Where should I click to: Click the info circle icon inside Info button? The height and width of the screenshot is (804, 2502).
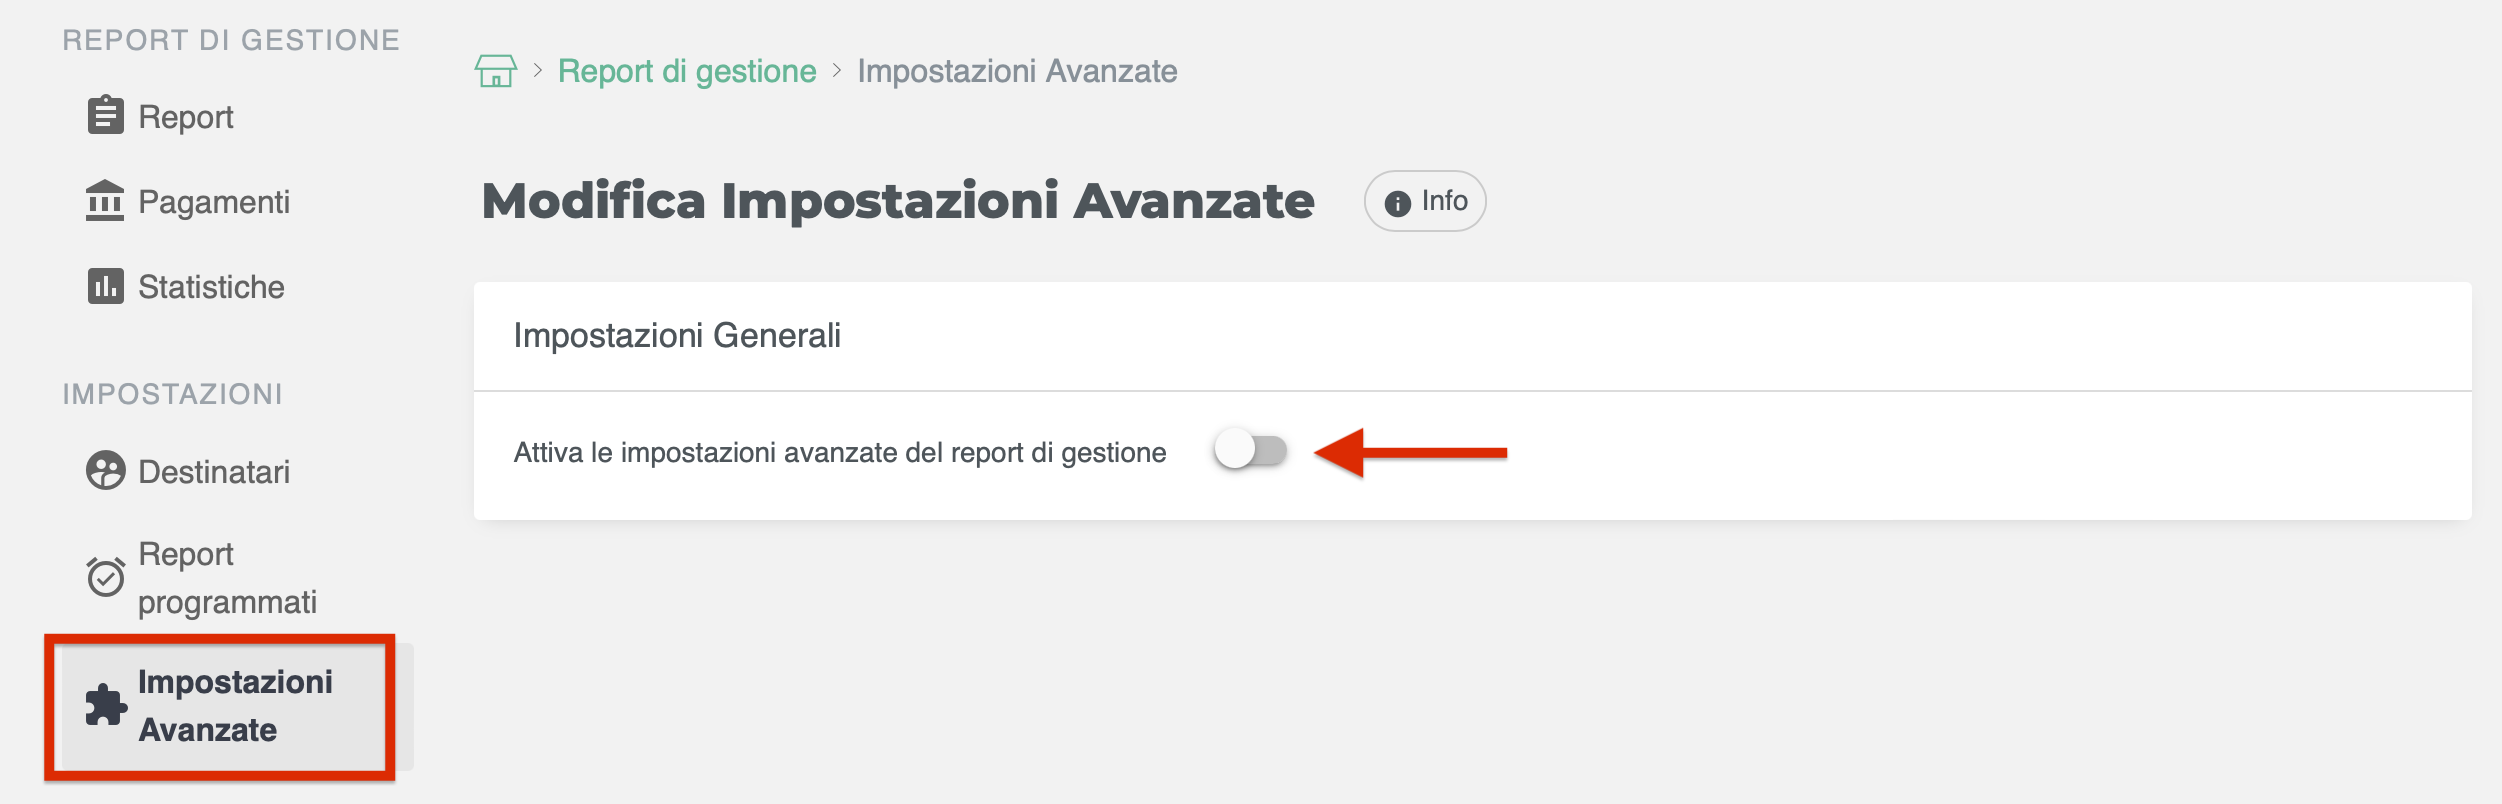pyautogui.click(x=1400, y=200)
